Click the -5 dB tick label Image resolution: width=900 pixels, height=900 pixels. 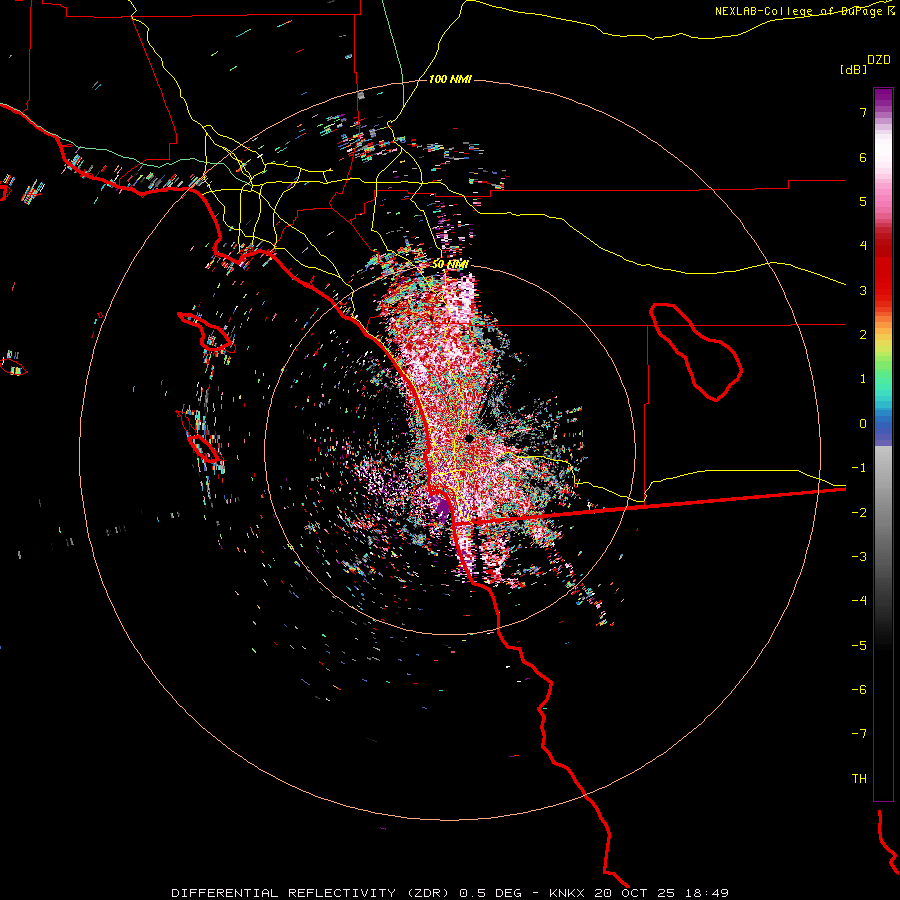coord(859,646)
